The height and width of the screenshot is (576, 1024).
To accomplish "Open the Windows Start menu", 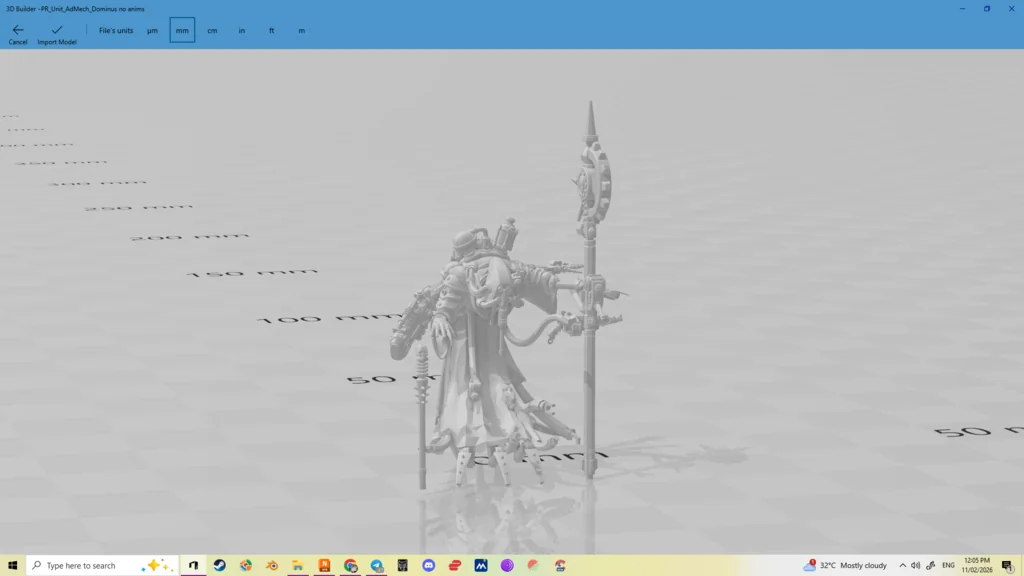I will pyautogui.click(x=12, y=565).
